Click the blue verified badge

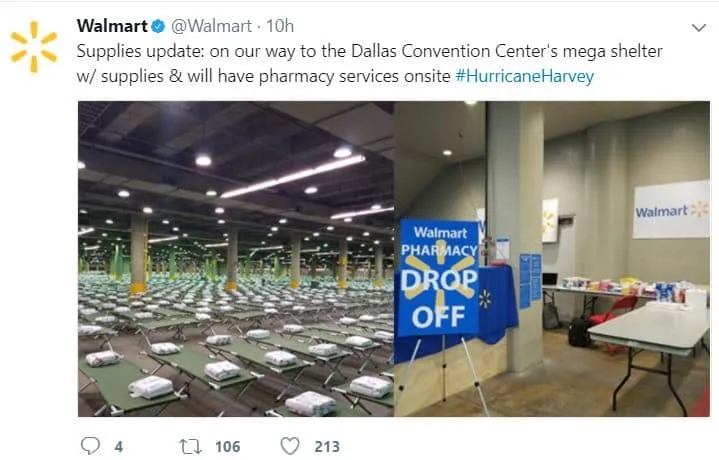158,26
